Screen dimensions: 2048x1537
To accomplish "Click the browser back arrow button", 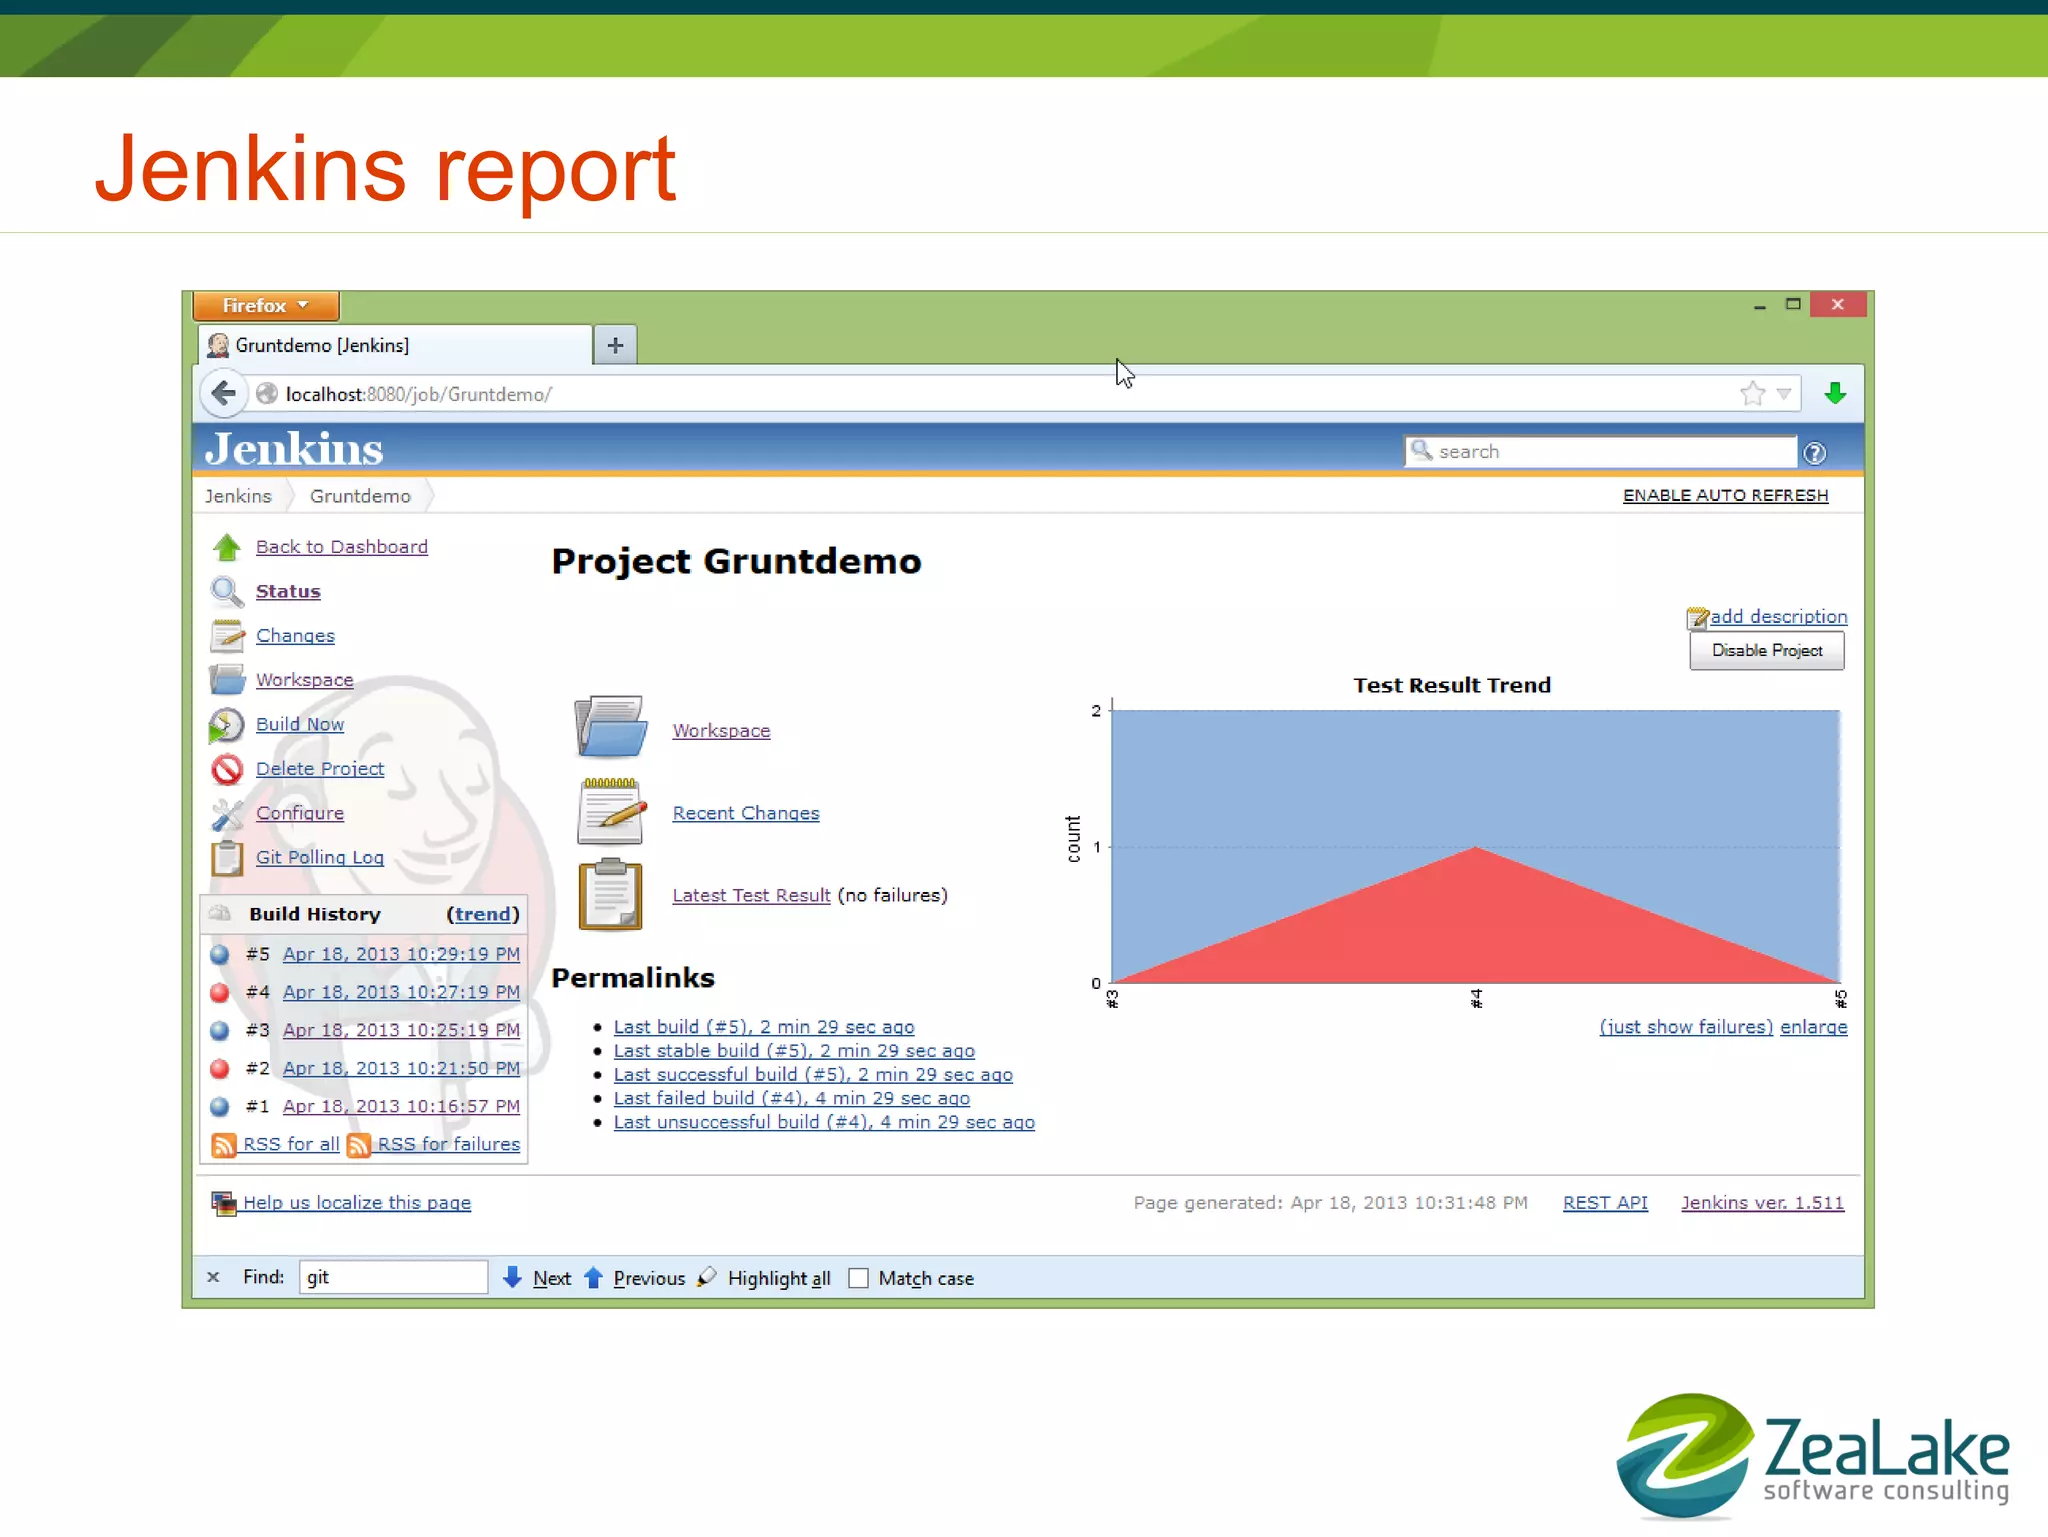I will tap(224, 393).
